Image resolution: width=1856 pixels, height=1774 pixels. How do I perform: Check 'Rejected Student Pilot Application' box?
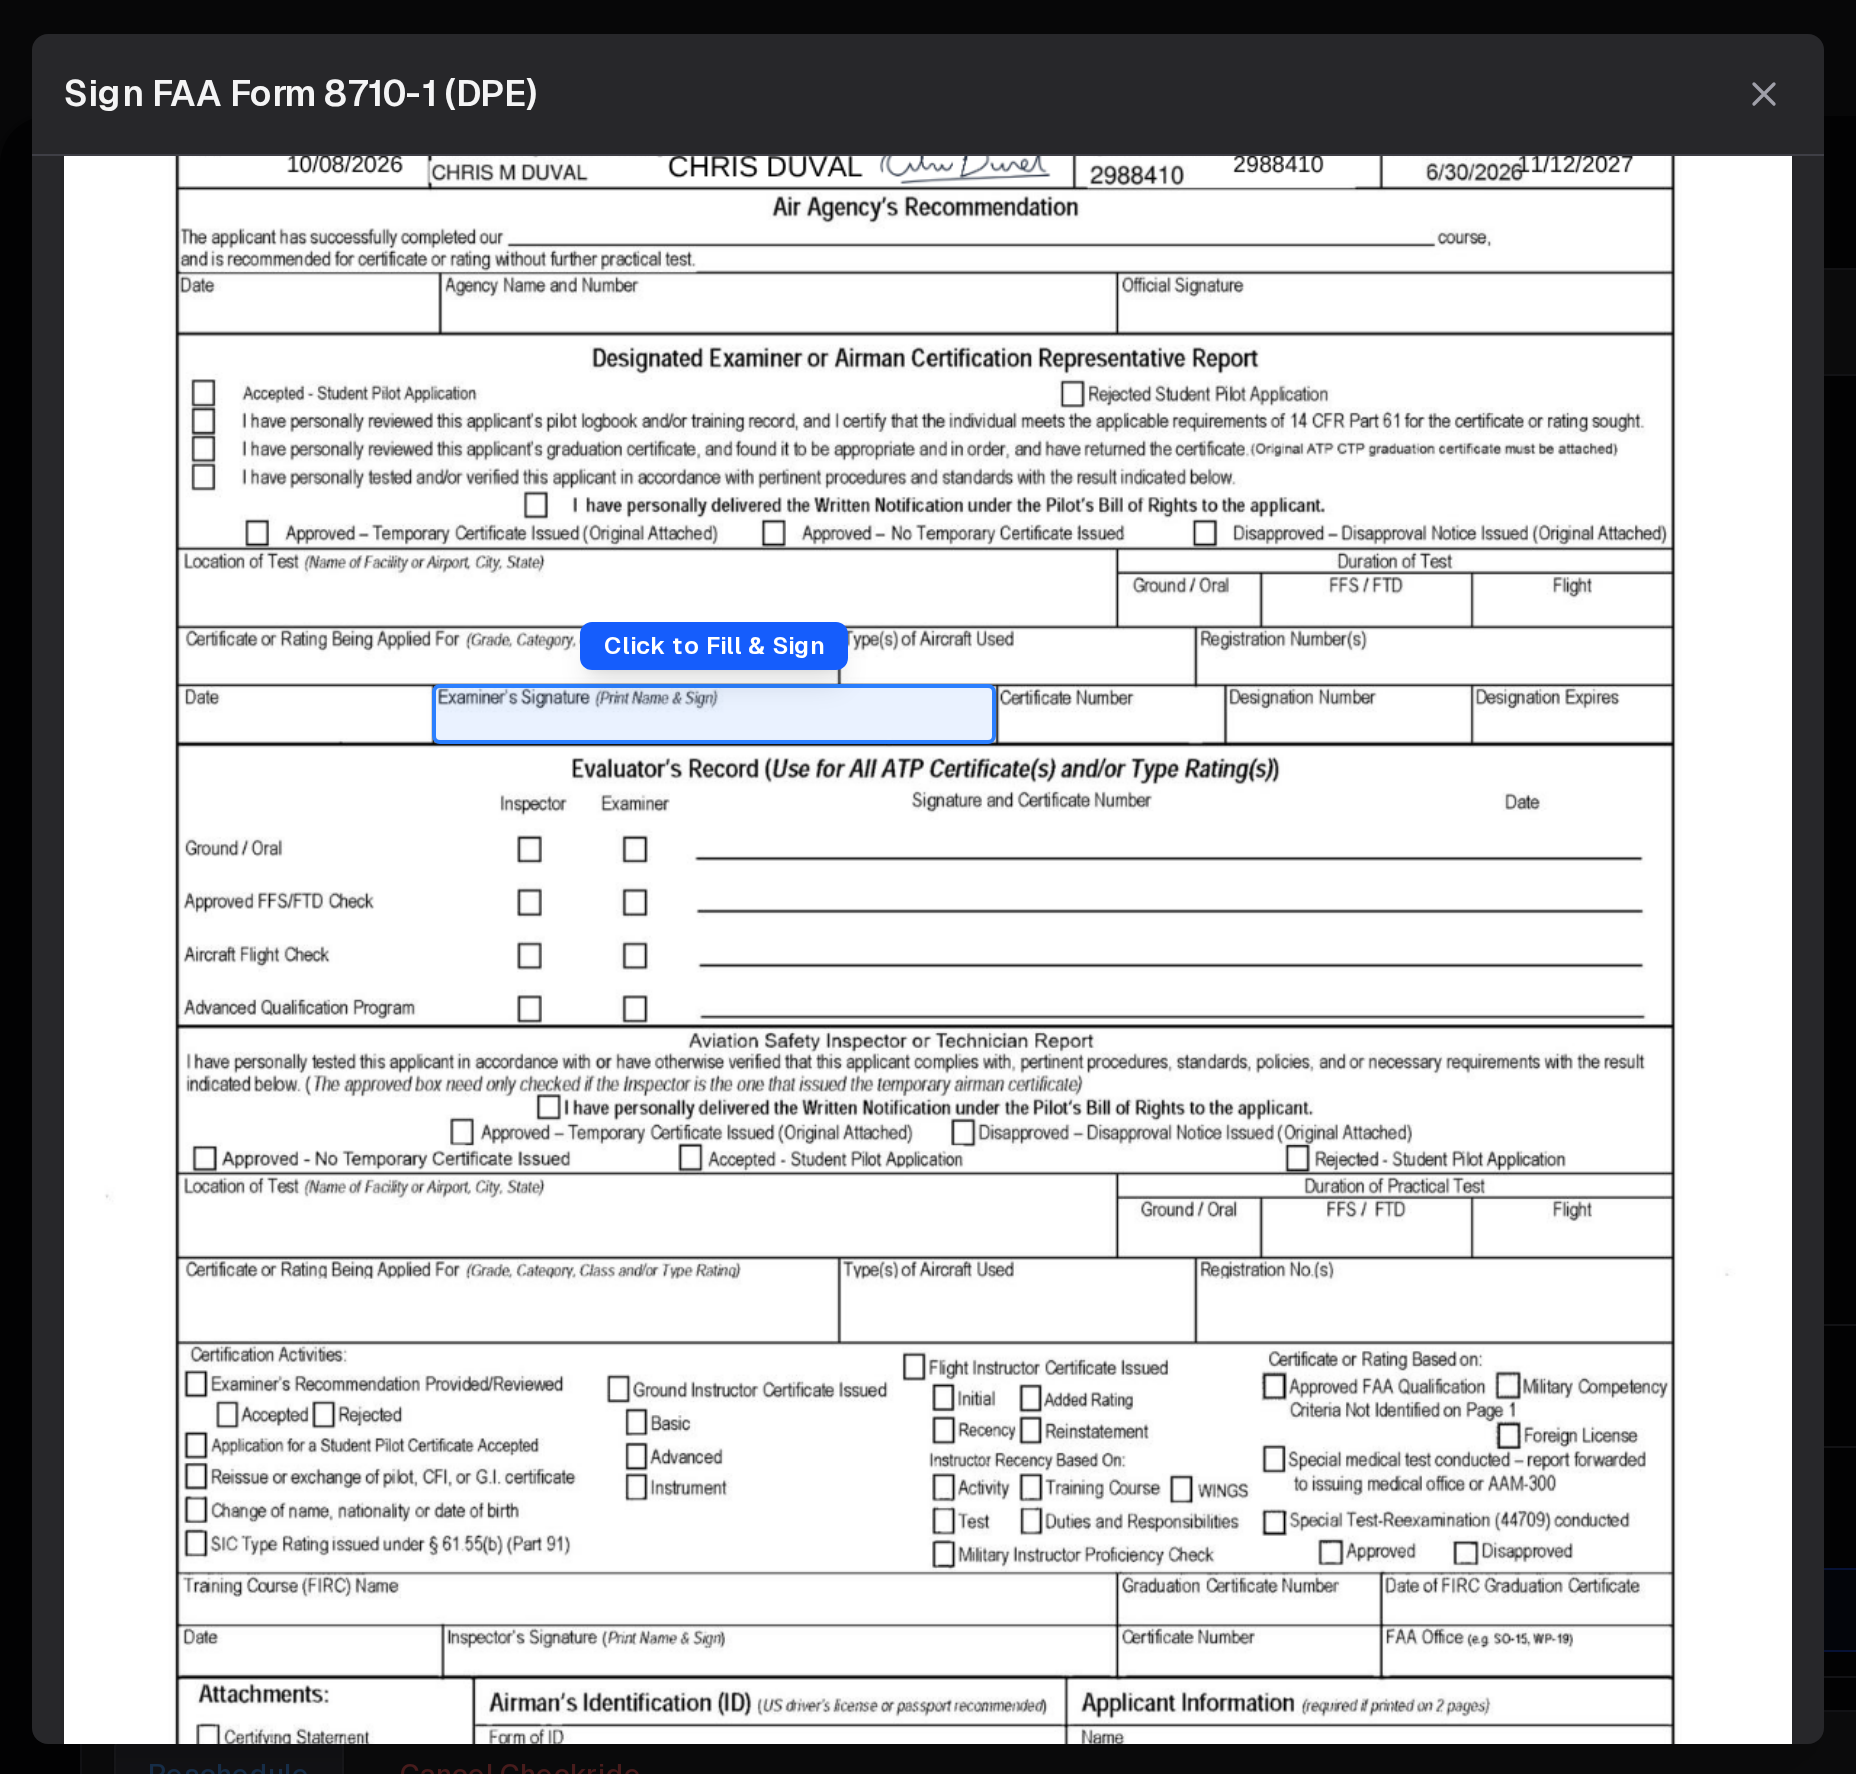tap(1072, 393)
